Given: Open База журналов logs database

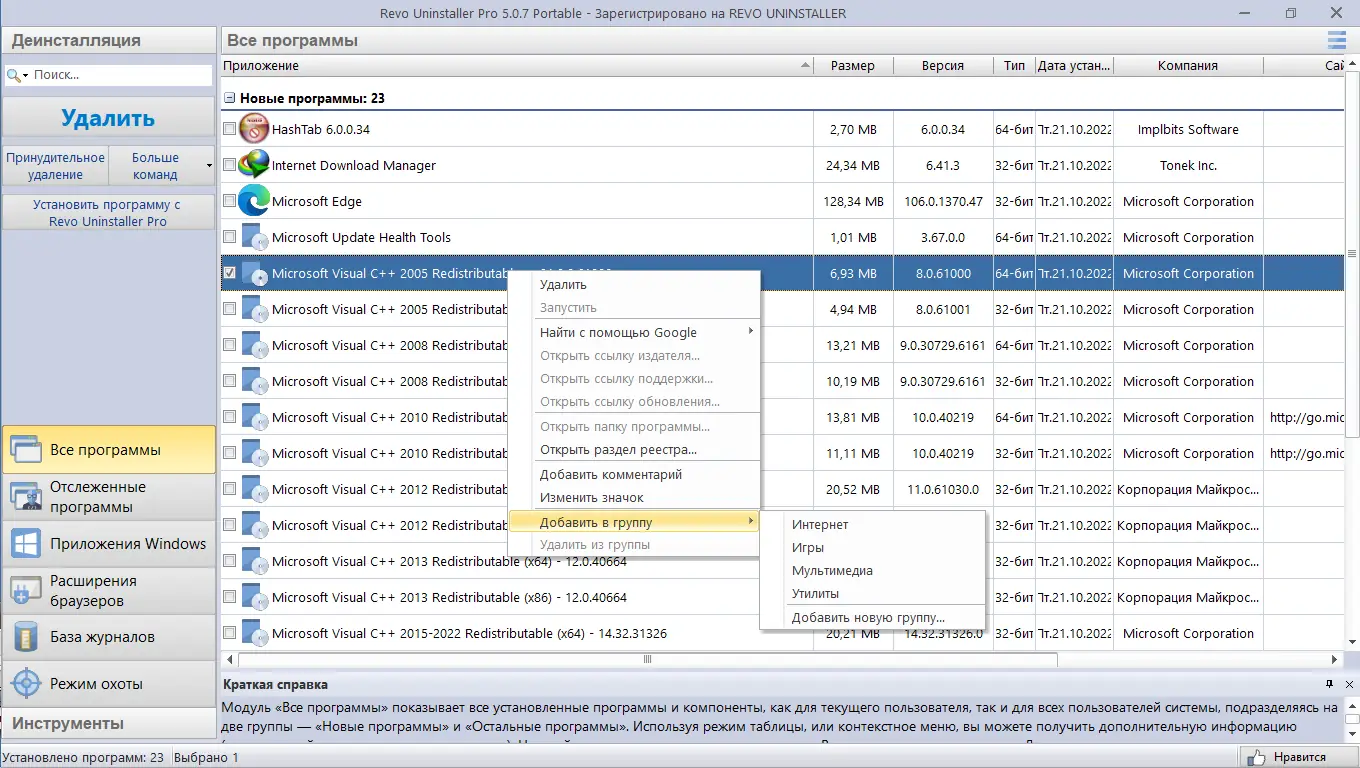Looking at the screenshot, I should (x=108, y=637).
